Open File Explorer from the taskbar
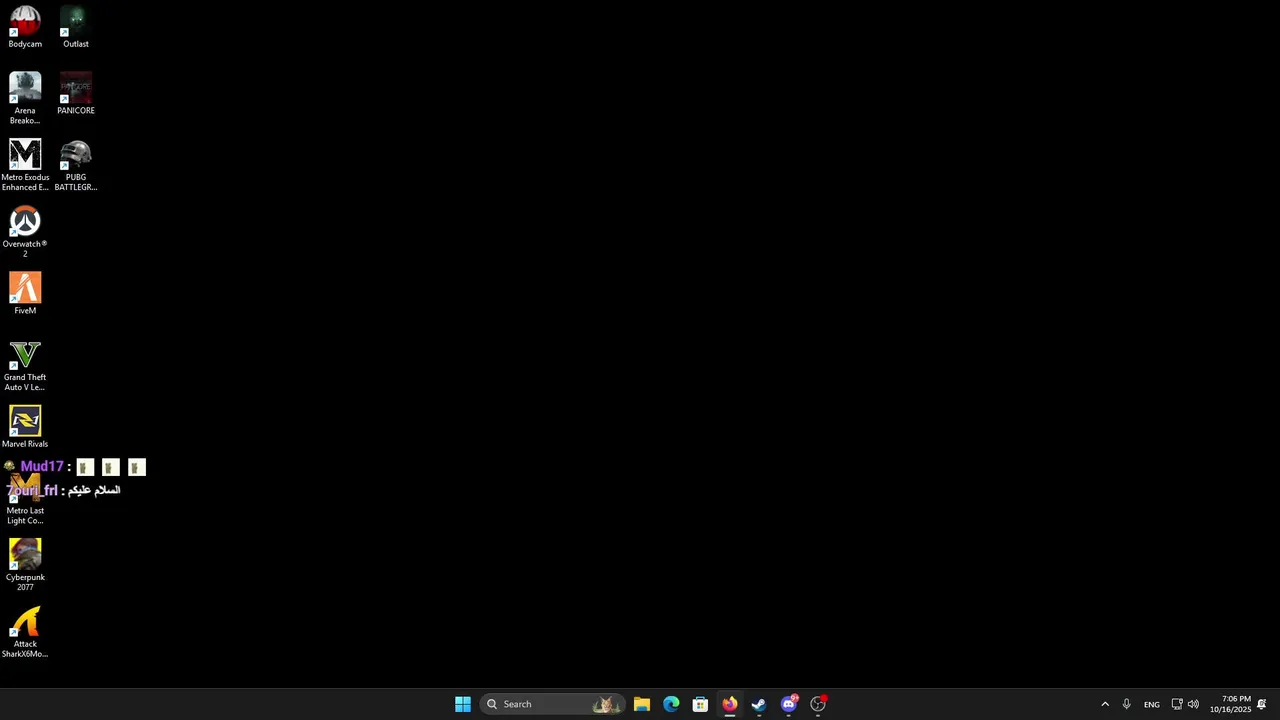This screenshot has width=1280, height=720. pyautogui.click(x=642, y=704)
